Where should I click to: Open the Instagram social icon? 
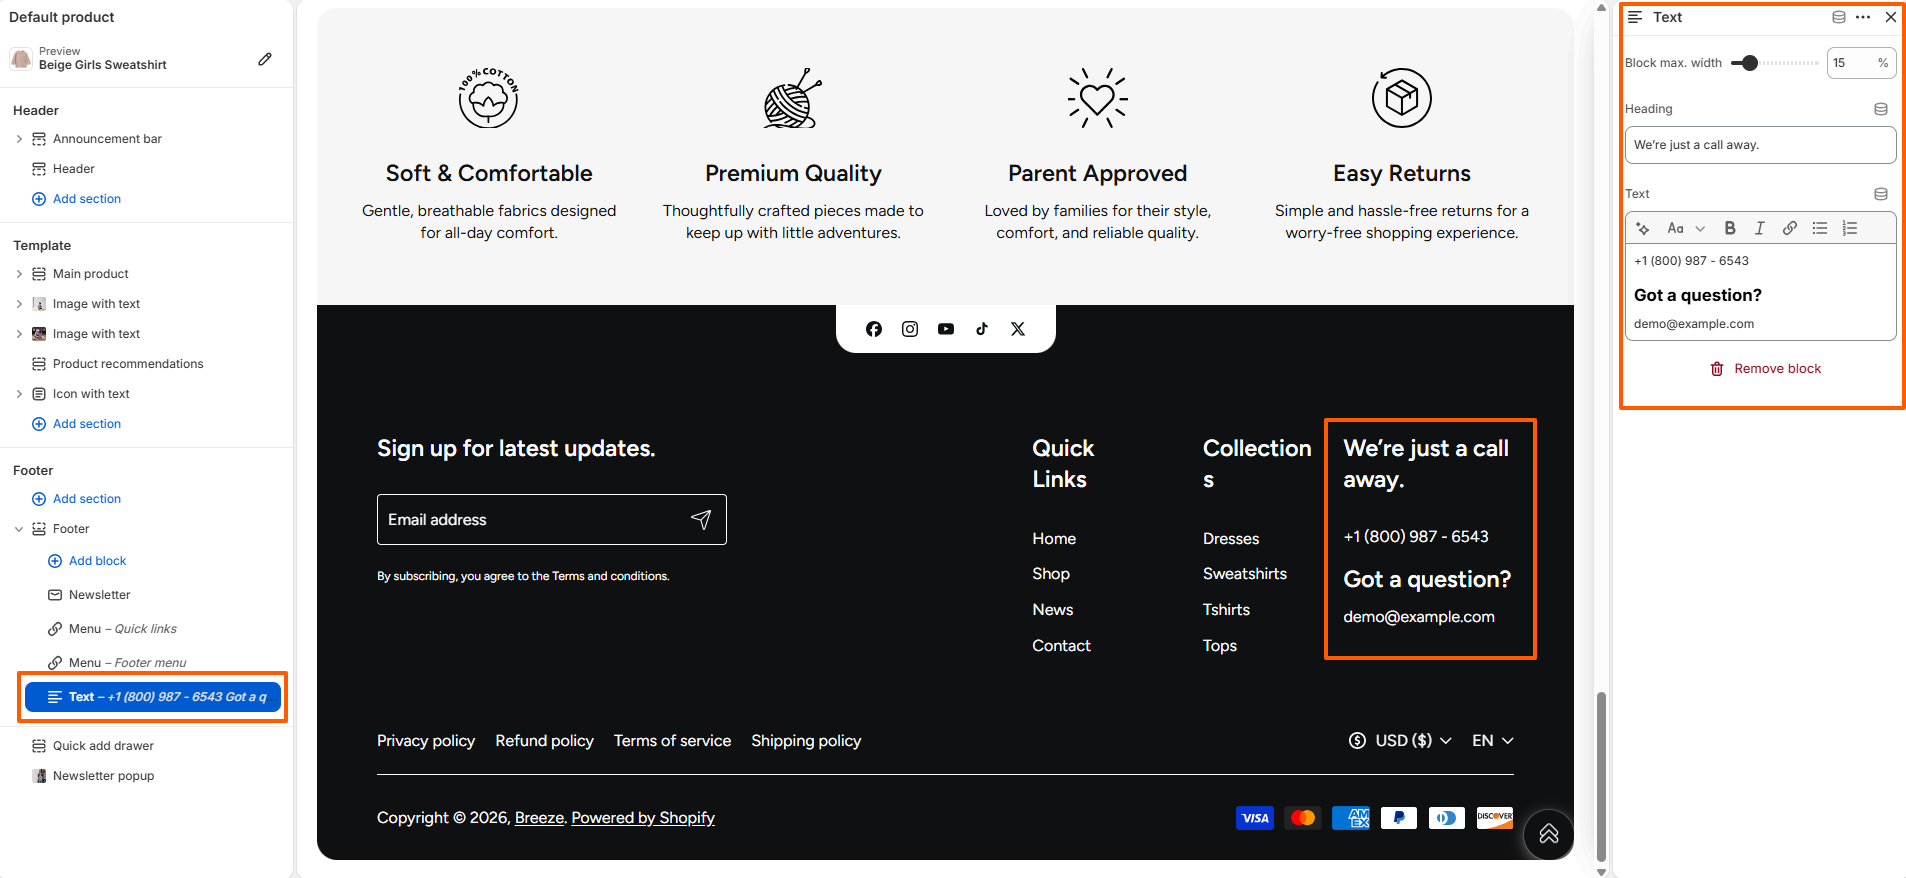[910, 329]
